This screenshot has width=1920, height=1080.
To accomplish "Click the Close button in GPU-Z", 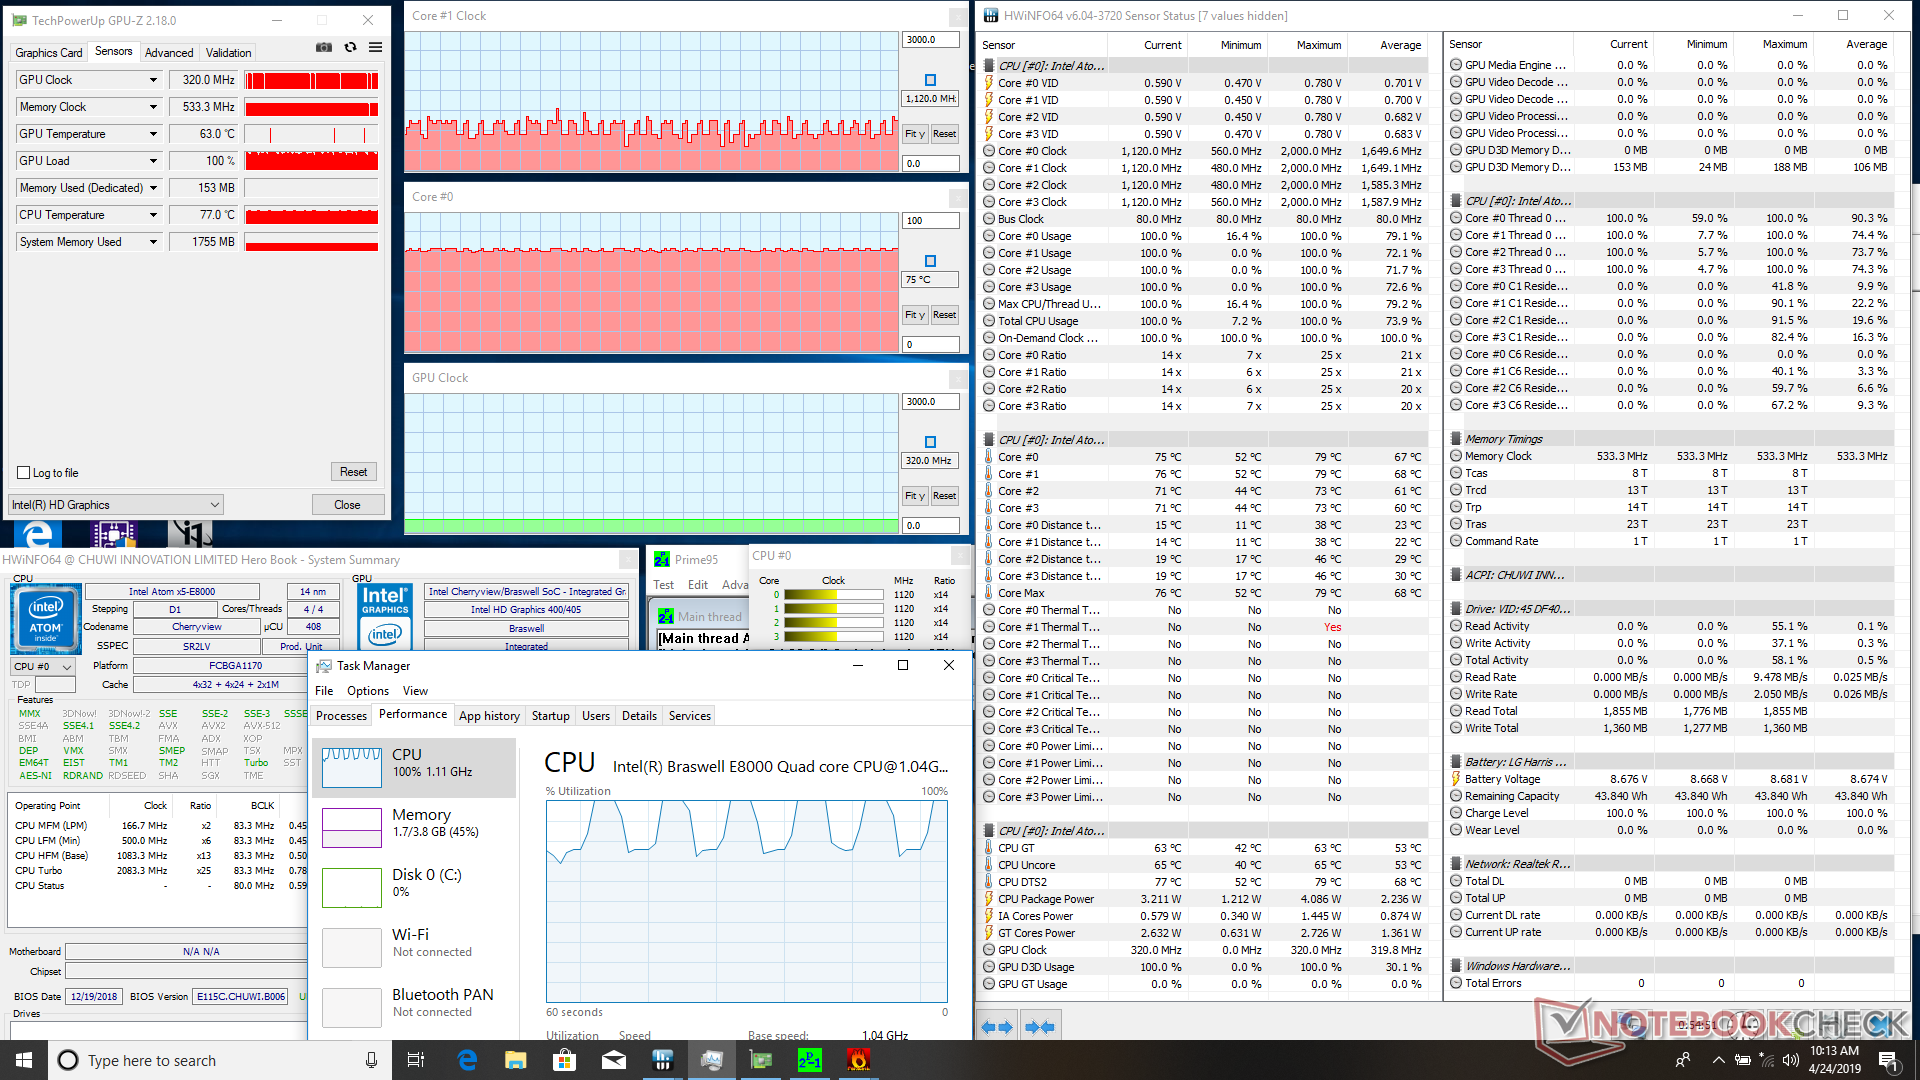I will (x=347, y=505).
